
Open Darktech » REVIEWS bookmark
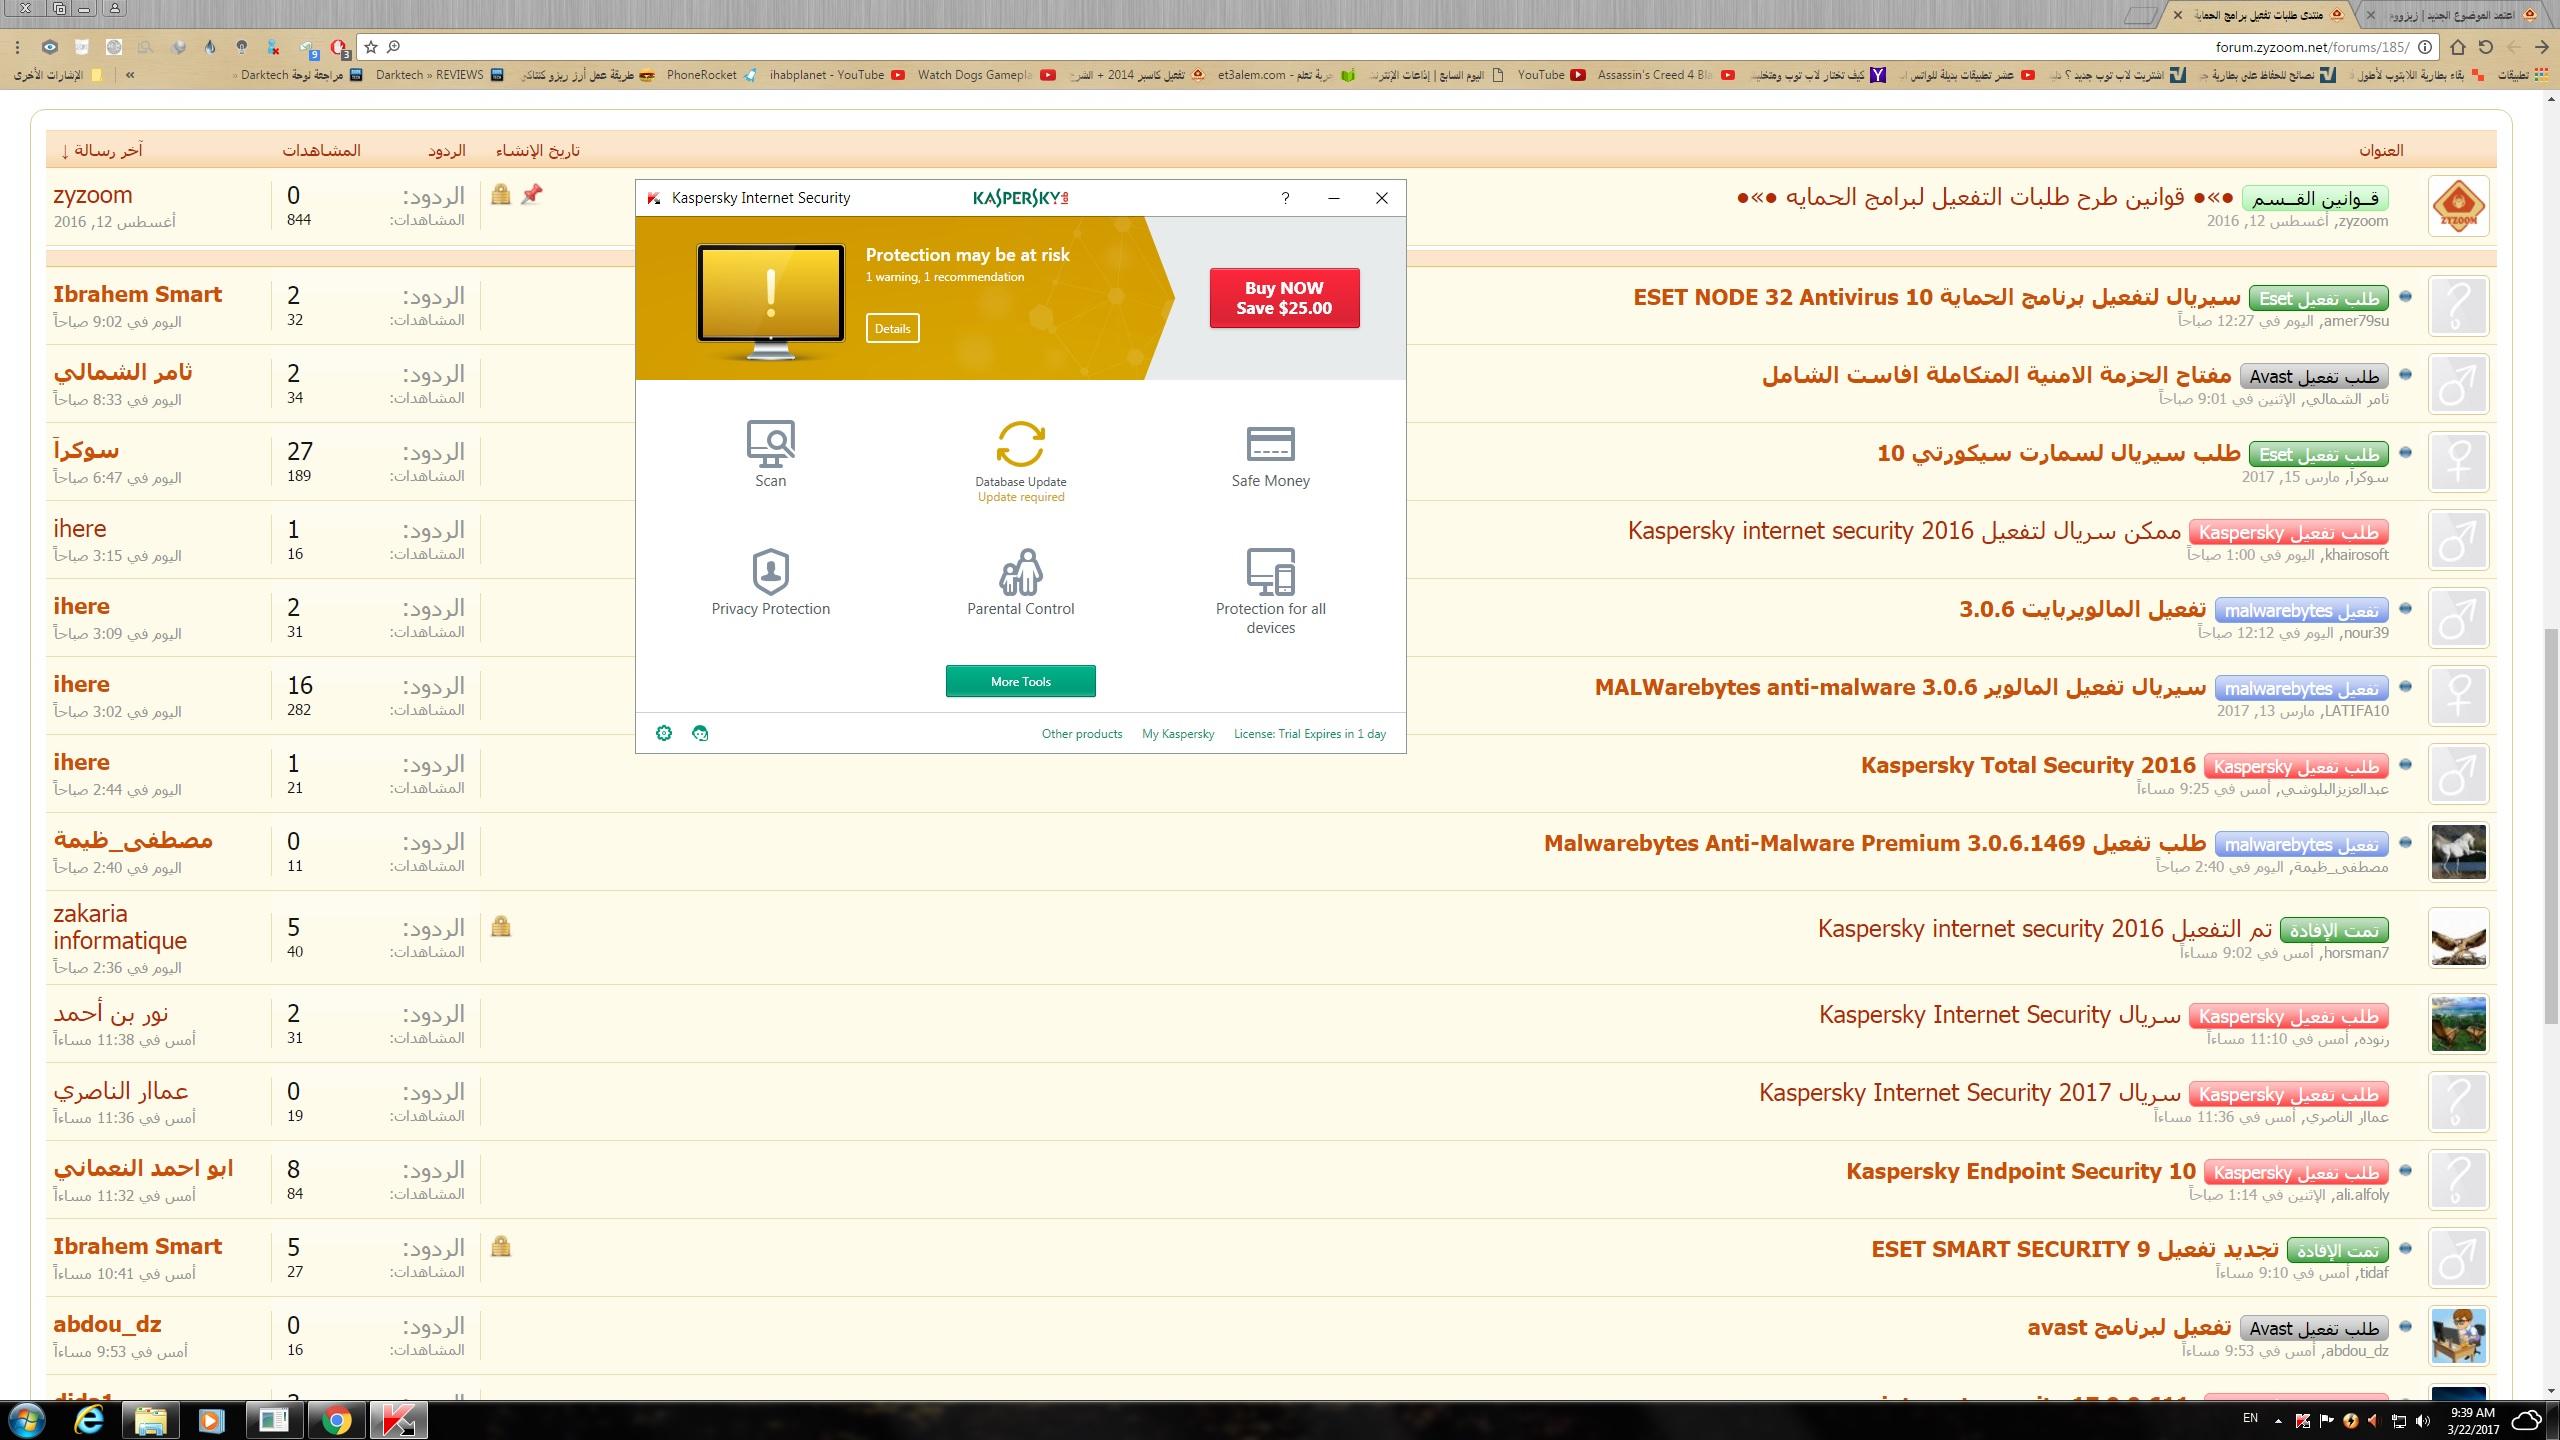tap(440, 75)
